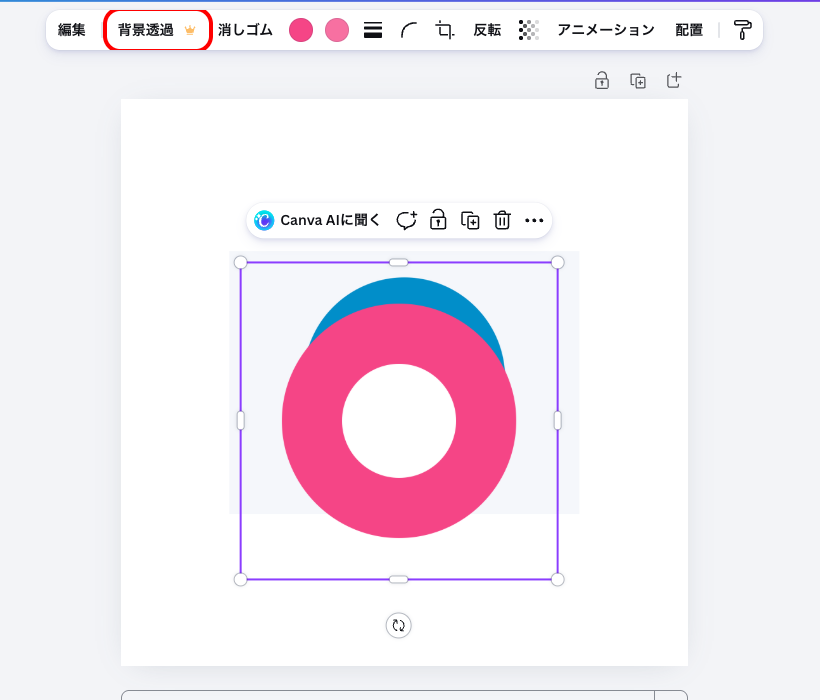Click the bottom-right corner resize handle
This screenshot has height=700, width=820.
click(x=557, y=579)
